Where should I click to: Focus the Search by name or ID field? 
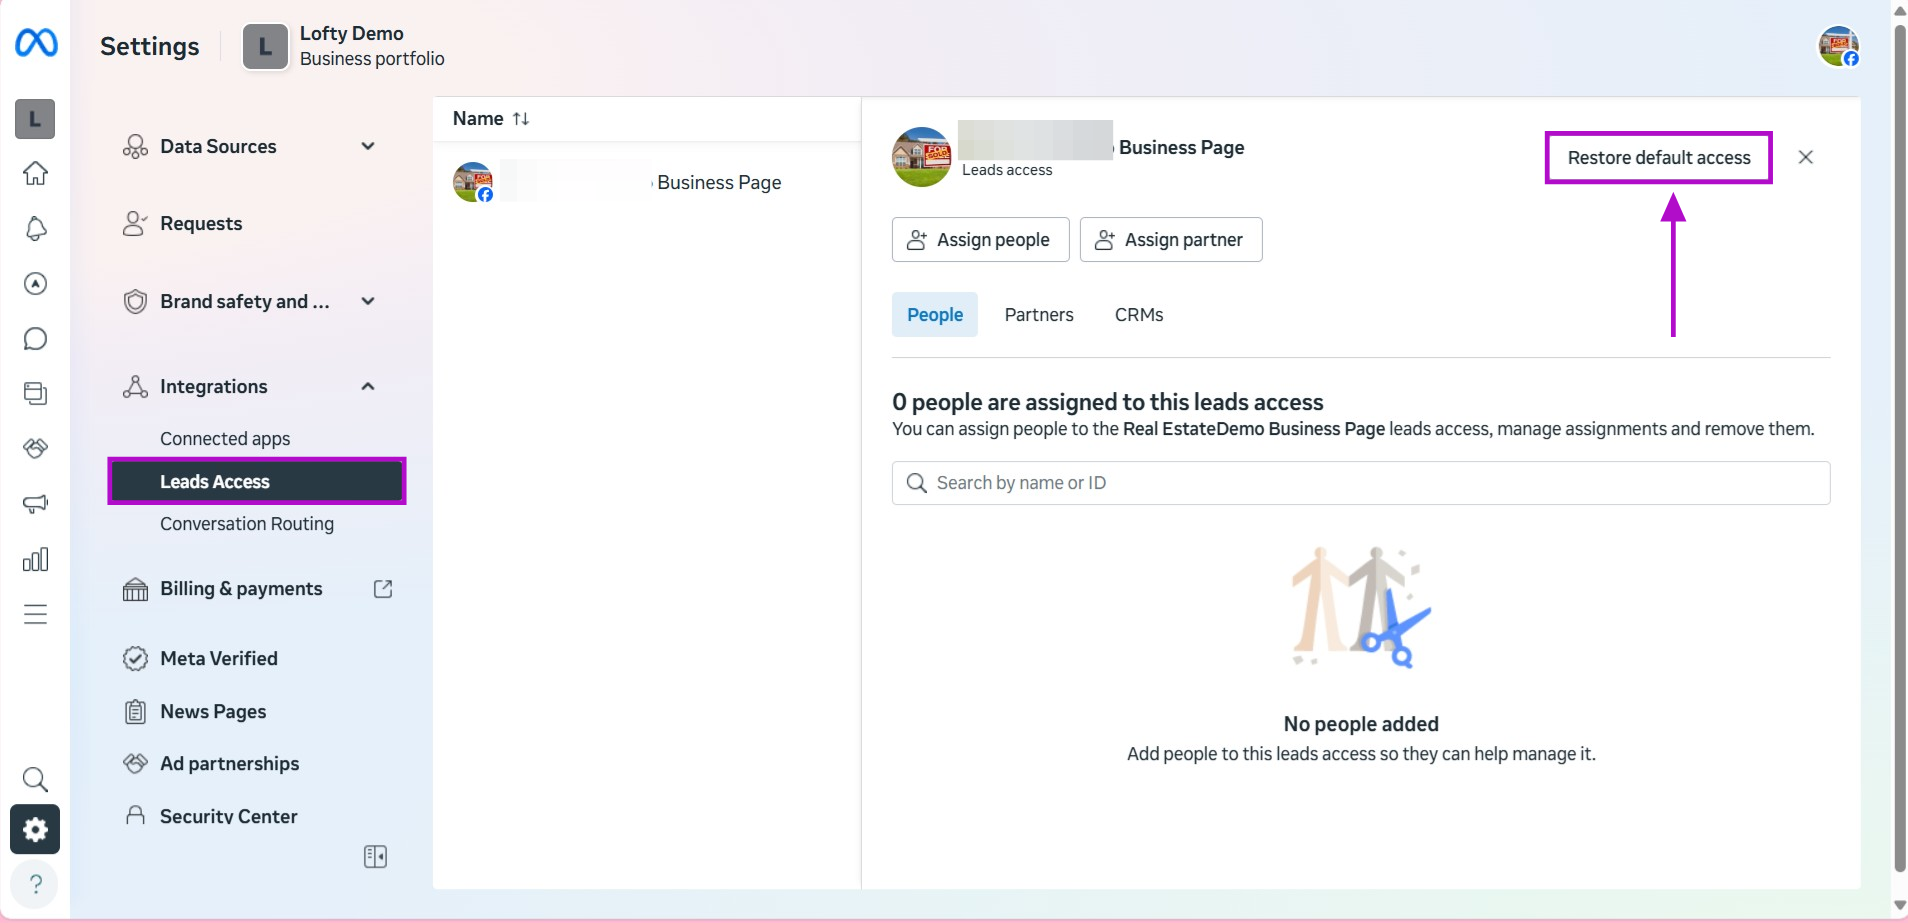coord(1360,483)
